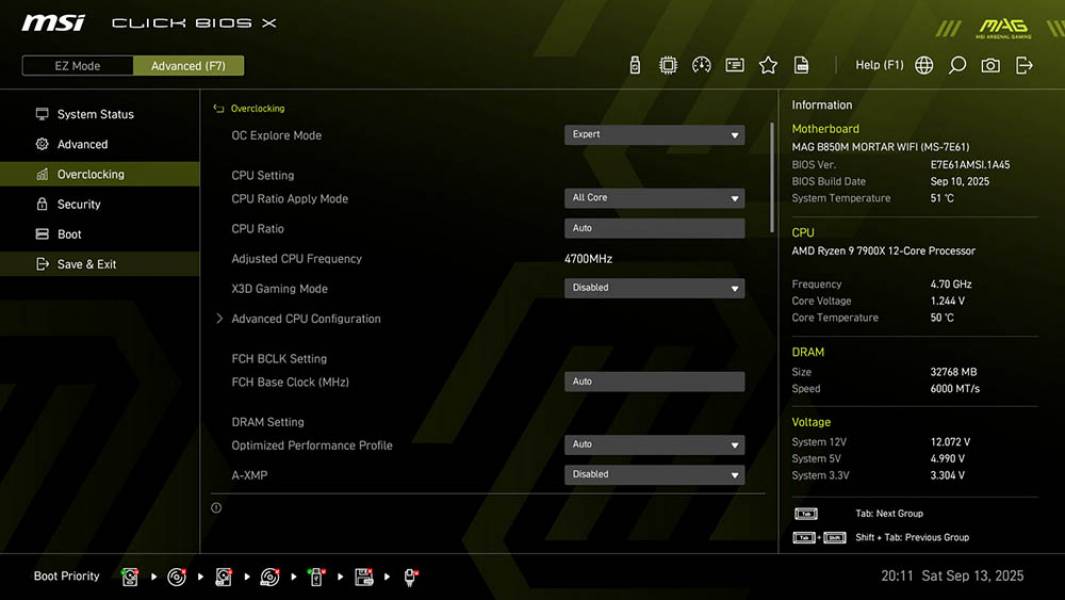The image size is (1065, 600).
Task: Open Hardware Monitor via the gauge icon
Action: [x=701, y=64]
